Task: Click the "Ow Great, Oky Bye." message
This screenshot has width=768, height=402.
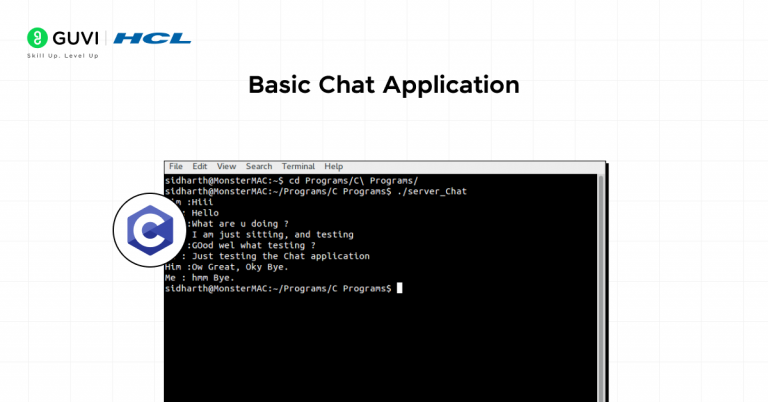Action: pyautogui.click(x=239, y=267)
